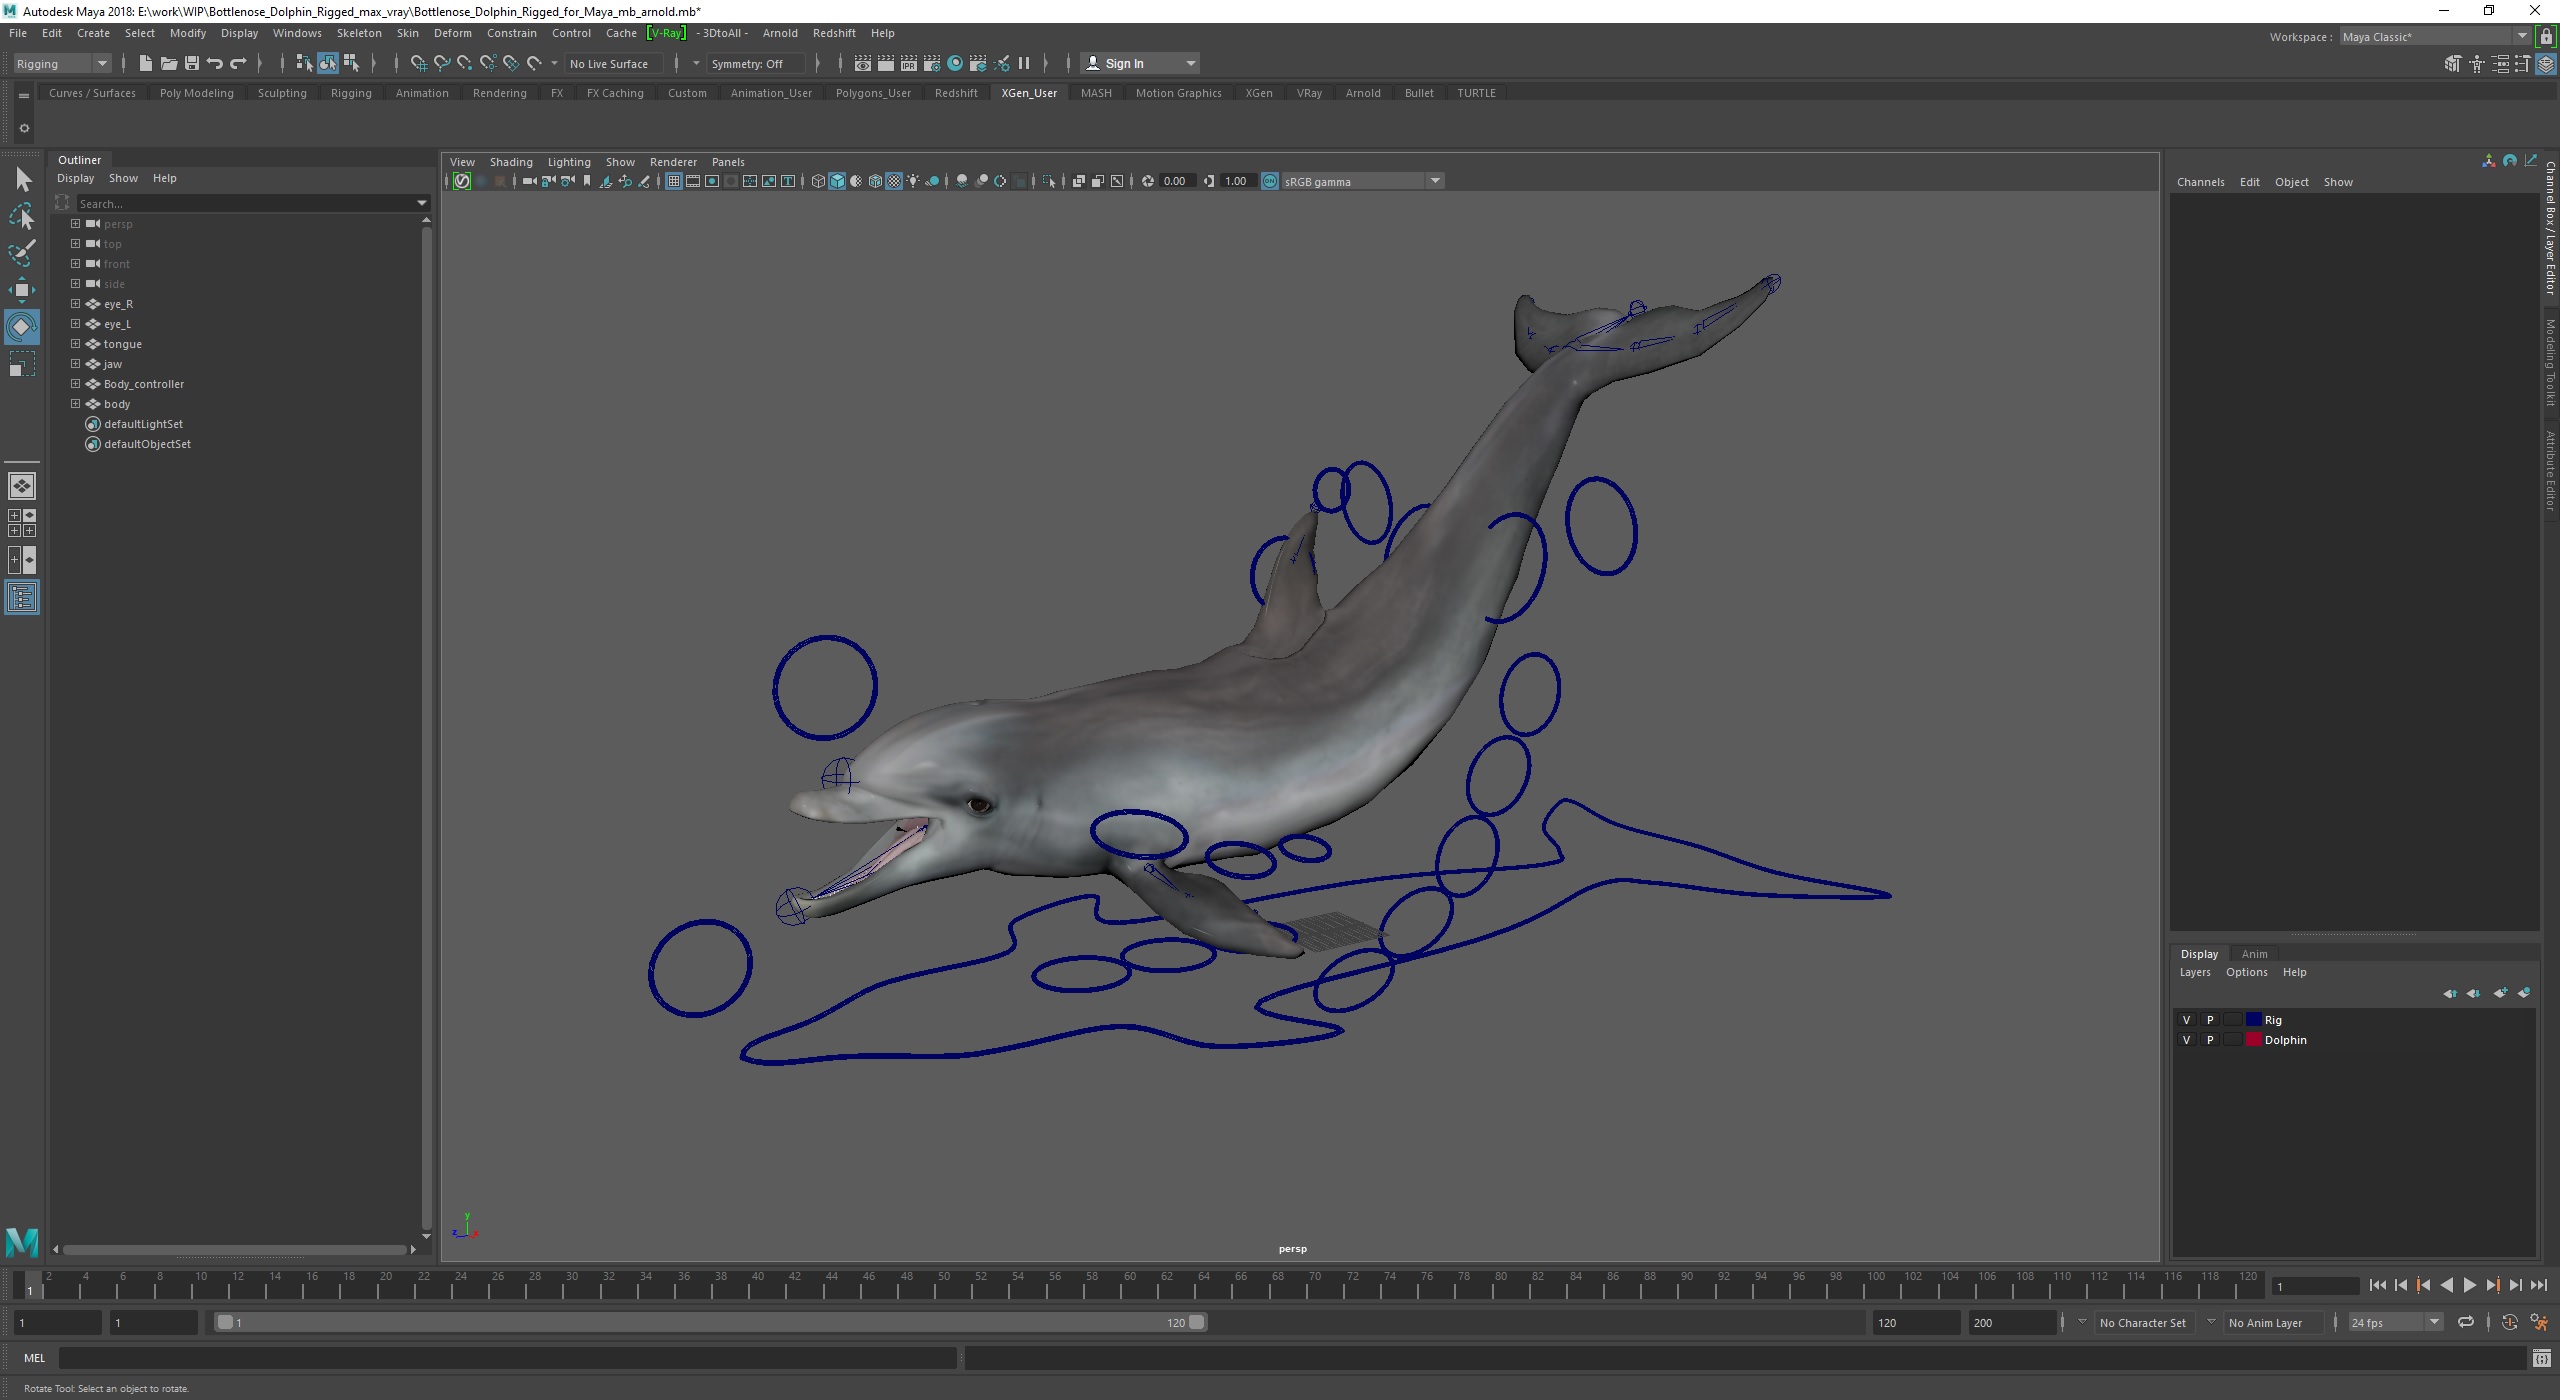This screenshot has height=1400, width=2560.
Task: Toggle textured display in viewport
Action: pyautogui.click(x=894, y=181)
